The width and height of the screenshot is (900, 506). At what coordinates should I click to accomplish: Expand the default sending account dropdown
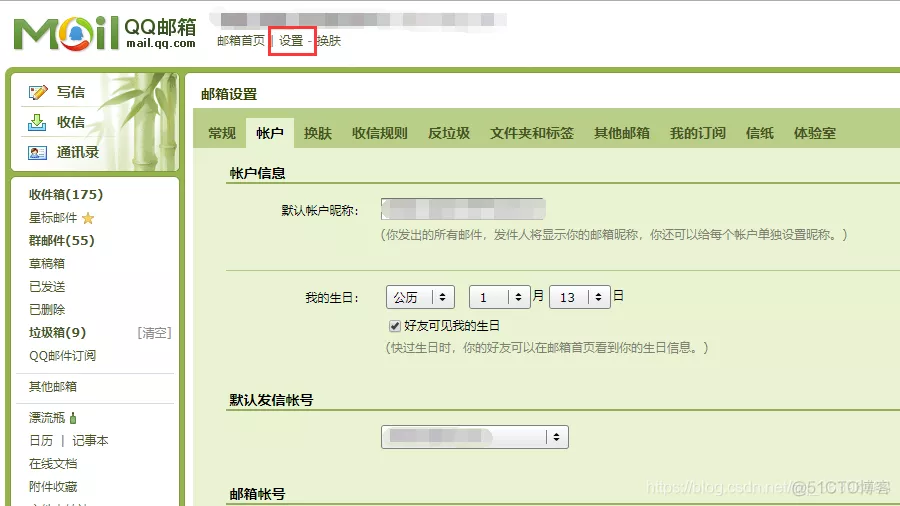coord(475,437)
